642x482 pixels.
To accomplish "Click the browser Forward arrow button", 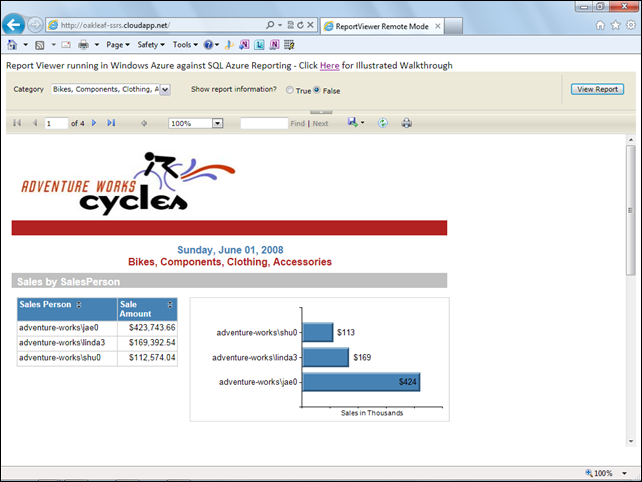I will pos(36,25).
